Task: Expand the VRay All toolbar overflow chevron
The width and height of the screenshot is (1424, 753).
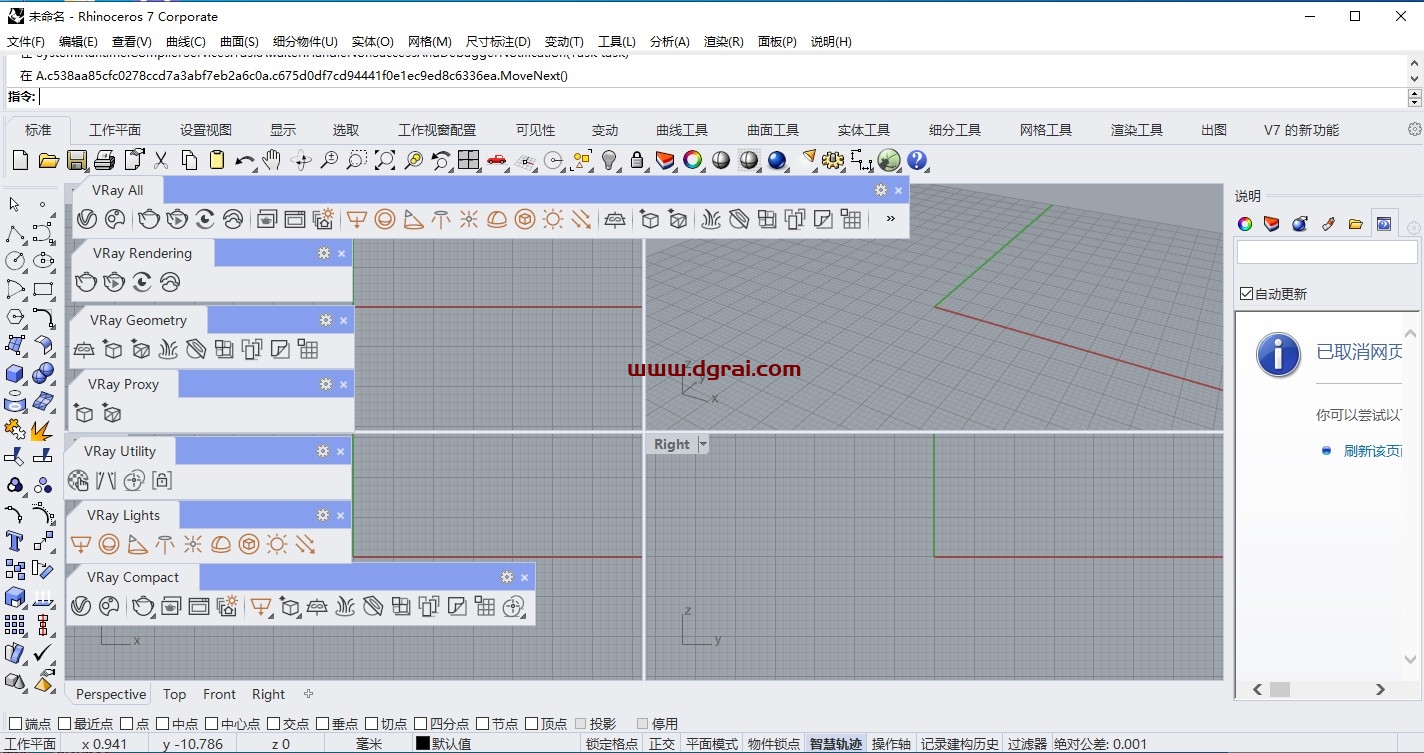Action: click(889, 219)
